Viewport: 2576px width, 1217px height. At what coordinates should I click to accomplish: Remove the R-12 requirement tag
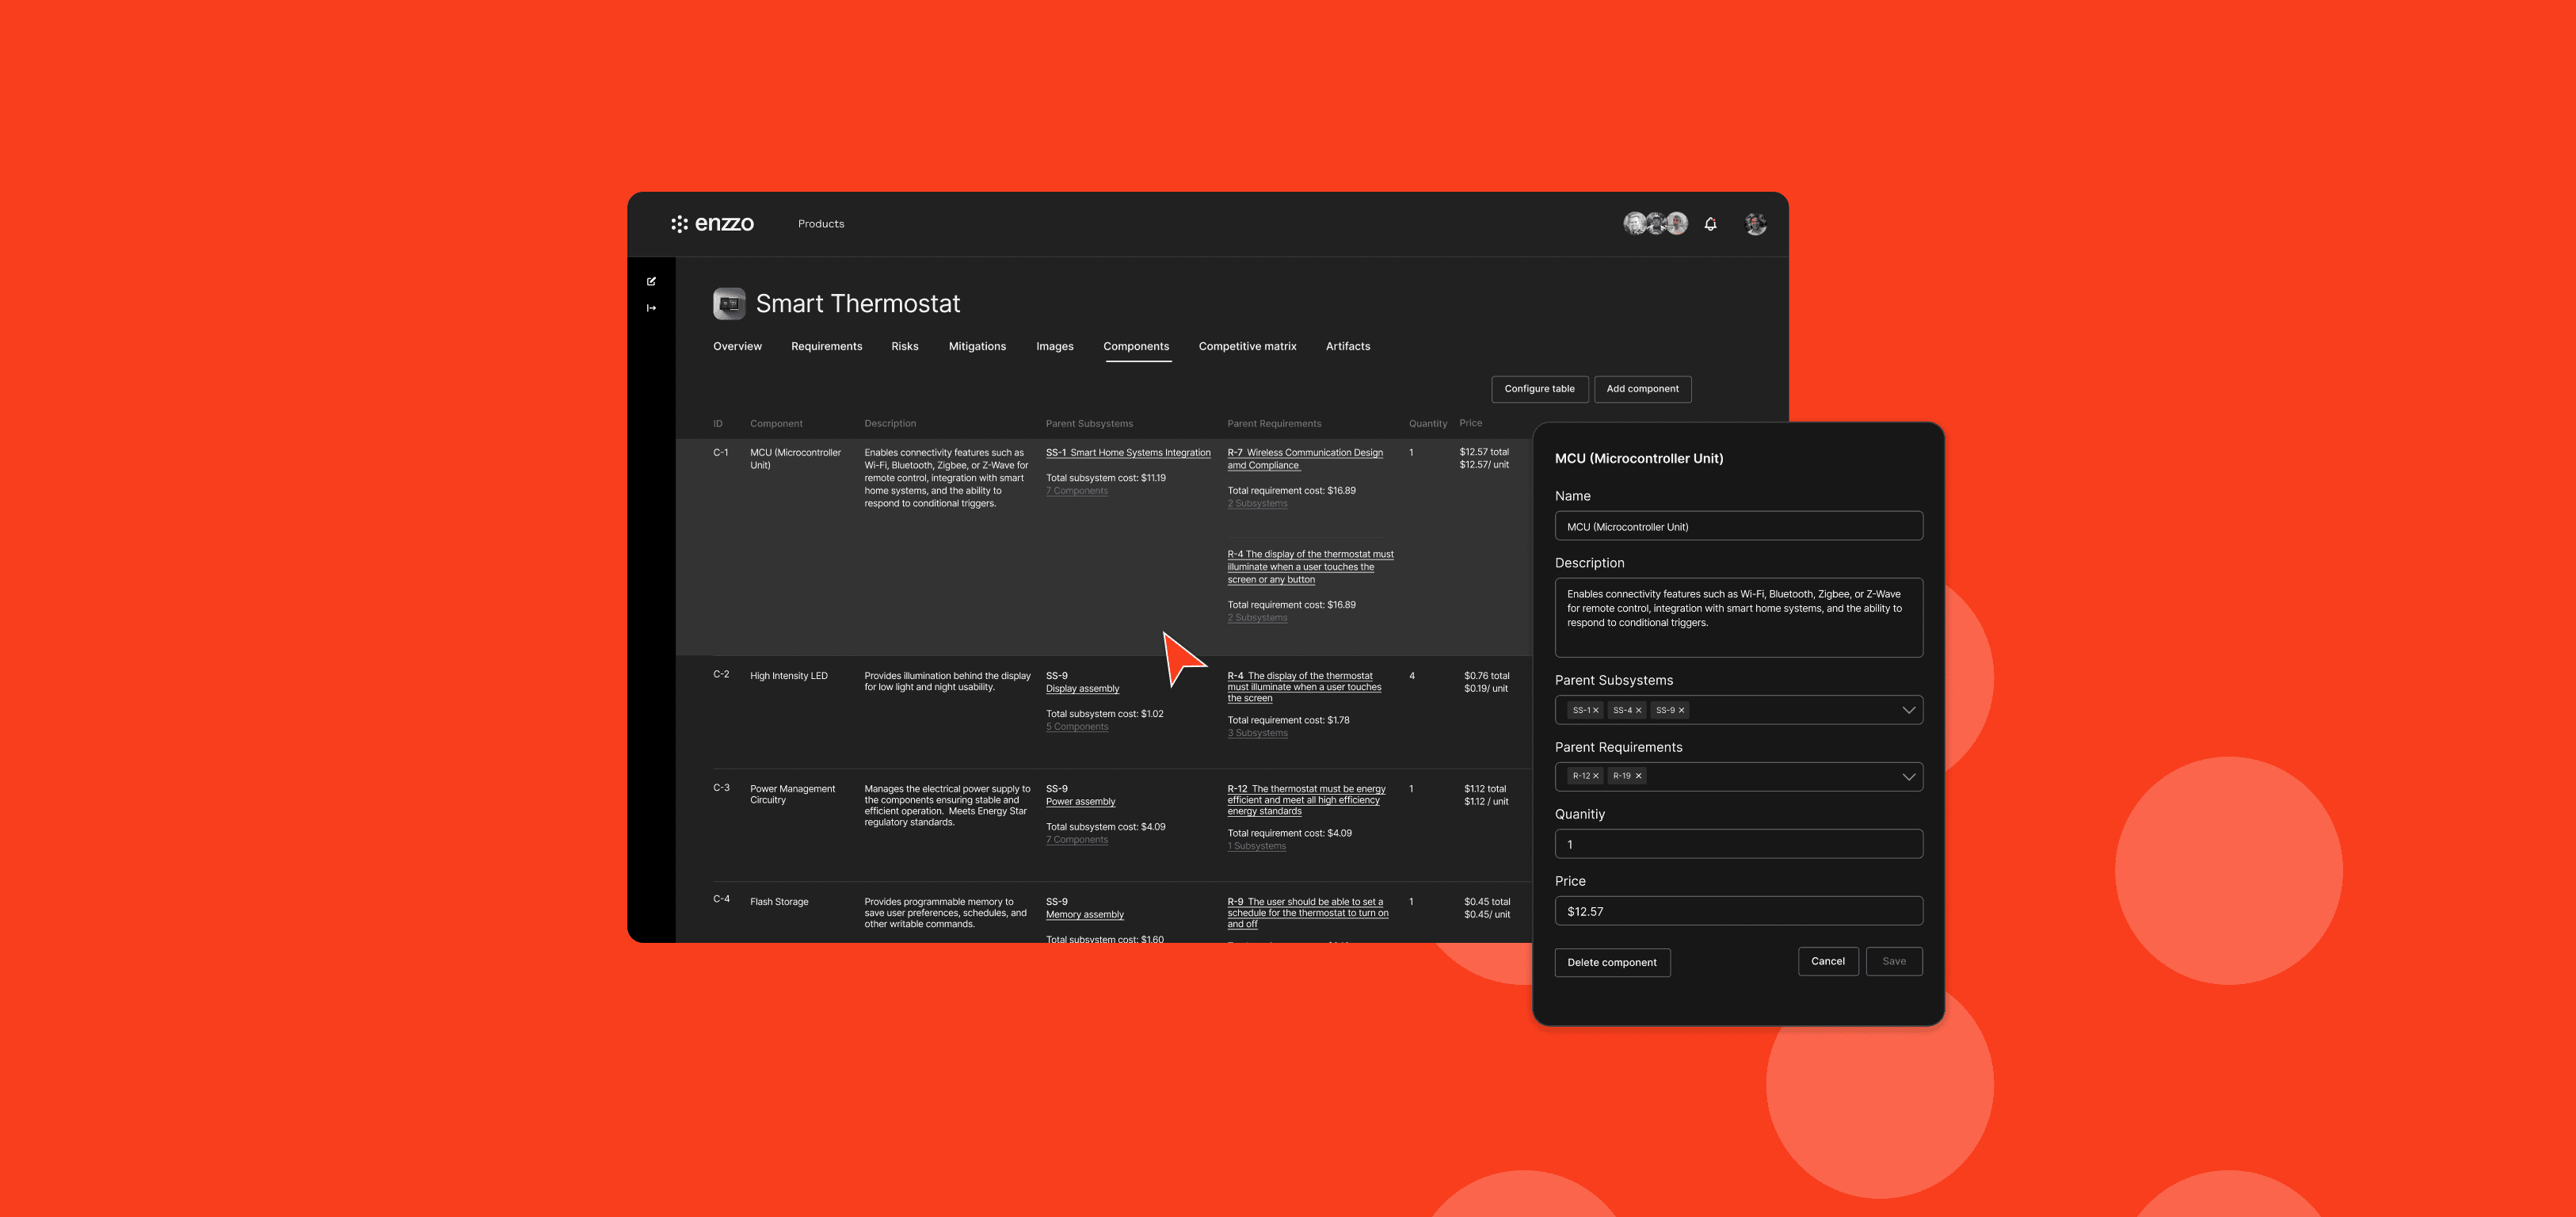click(1595, 776)
